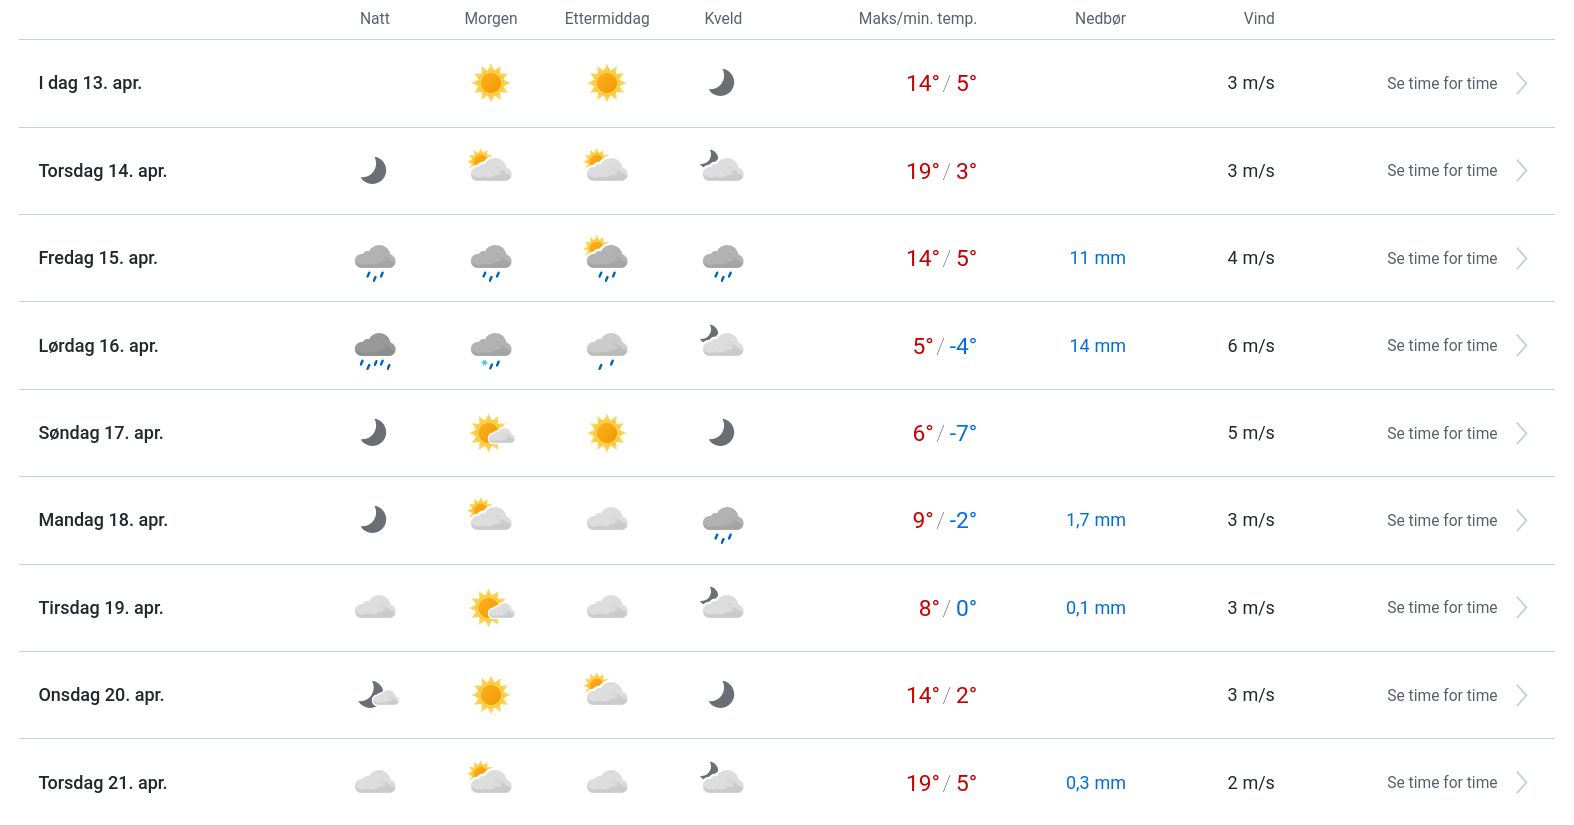This screenshot has width=1574, height=825.
Task: Click the night moon icon for Torsdag 14. apr.
Action: [374, 171]
